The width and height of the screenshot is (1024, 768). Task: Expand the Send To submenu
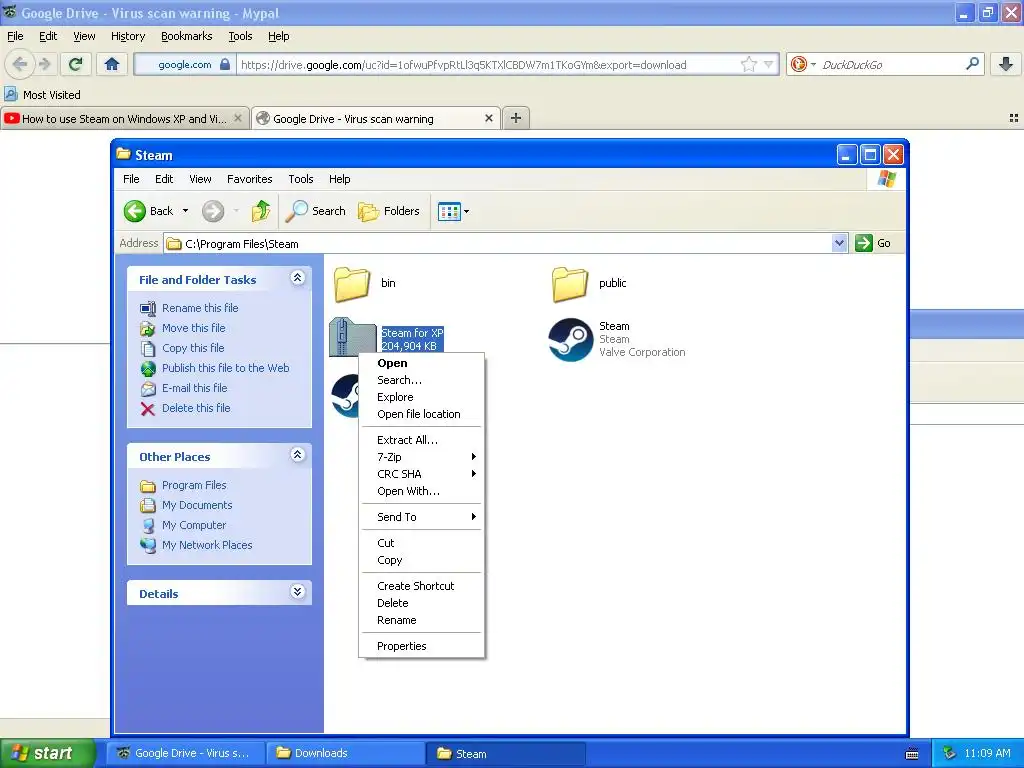point(422,517)
